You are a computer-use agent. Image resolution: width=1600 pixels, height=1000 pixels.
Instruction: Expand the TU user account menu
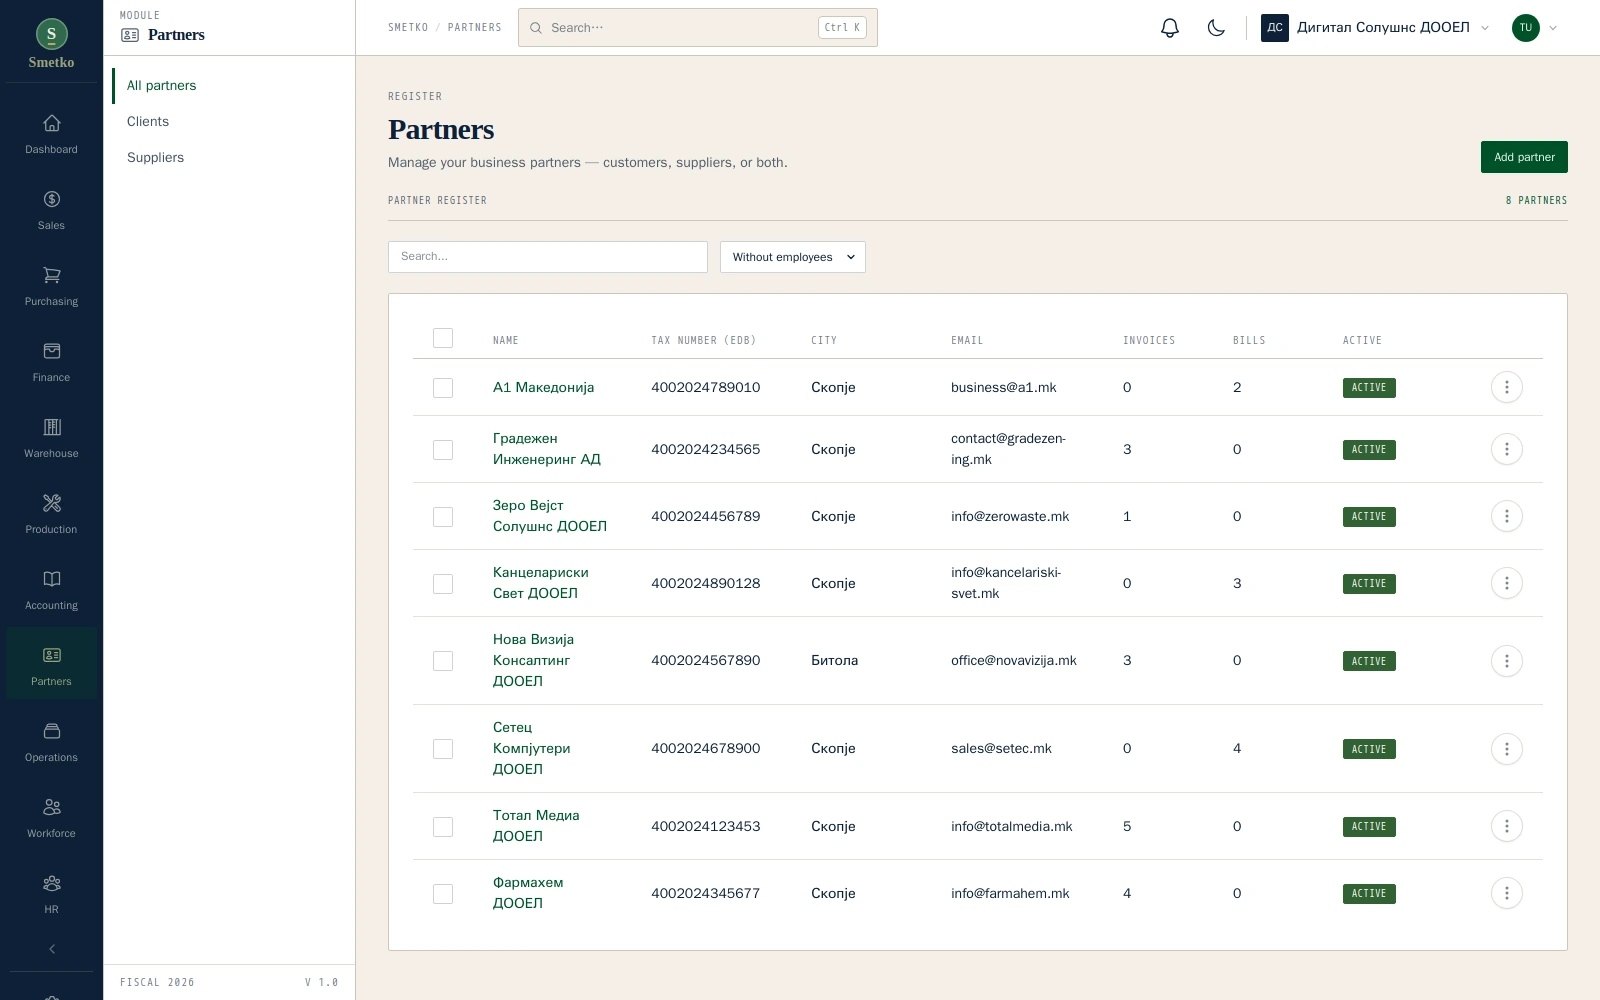(x=1535, y=28)
